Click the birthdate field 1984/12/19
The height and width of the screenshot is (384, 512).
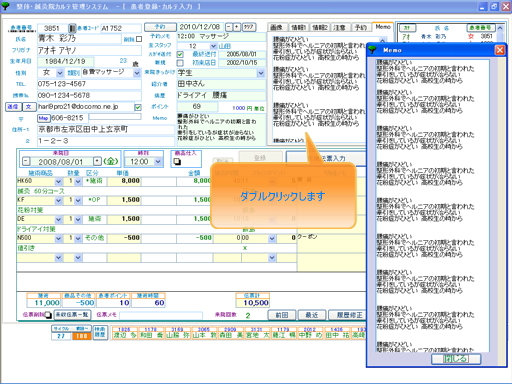point(65,61)
